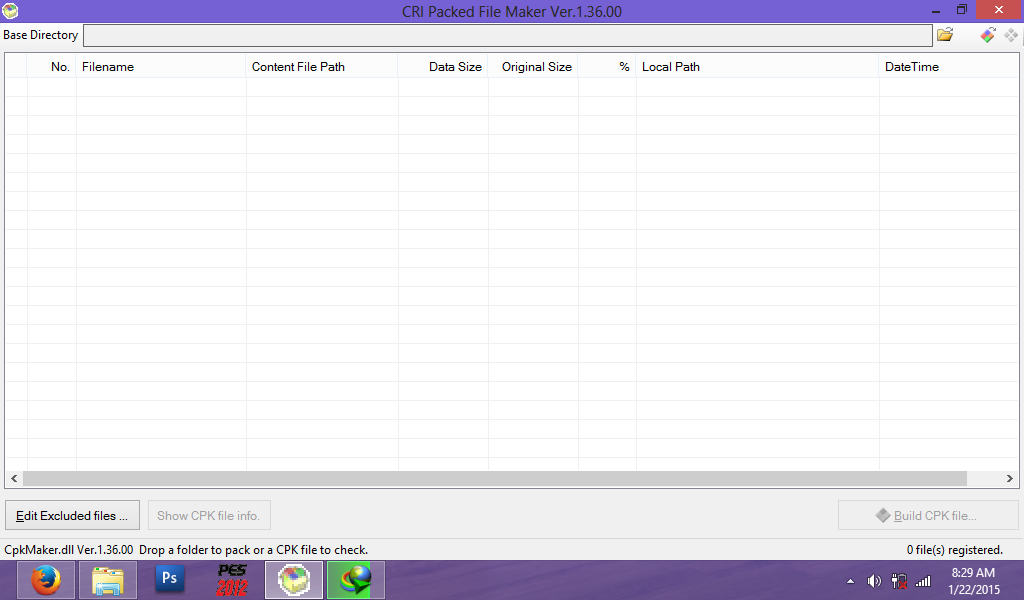Click the grayed diamond build icon in toolbar

point(1011,35)
